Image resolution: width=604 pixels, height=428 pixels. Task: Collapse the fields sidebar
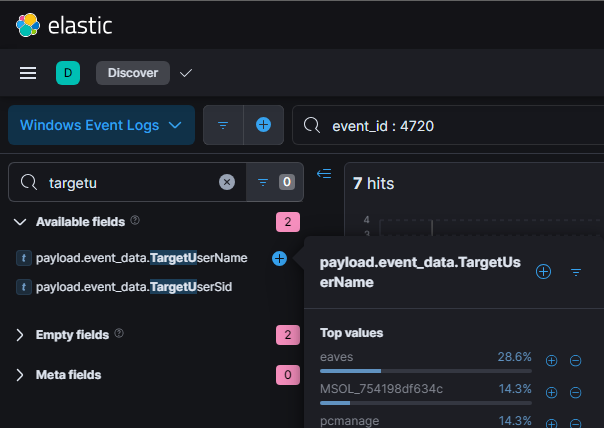(323, 174)
